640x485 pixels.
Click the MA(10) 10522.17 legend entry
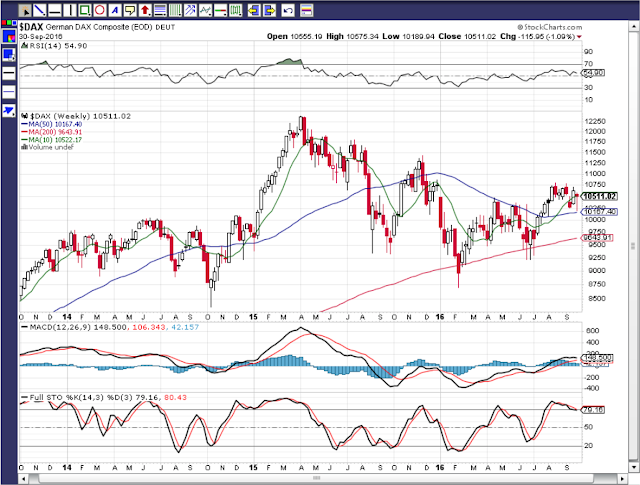pos(52,140)
